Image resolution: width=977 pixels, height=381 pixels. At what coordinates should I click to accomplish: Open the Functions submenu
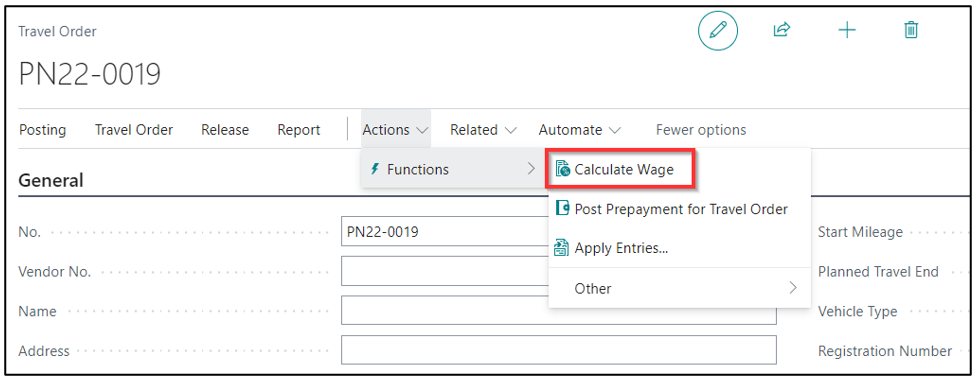point(452,169)
